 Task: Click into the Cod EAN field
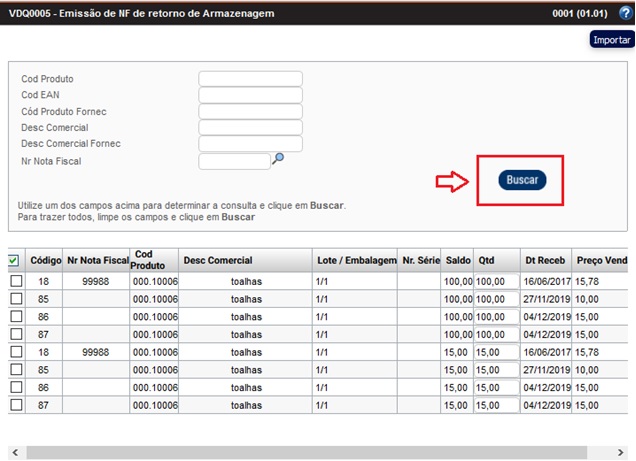point(250,95)
